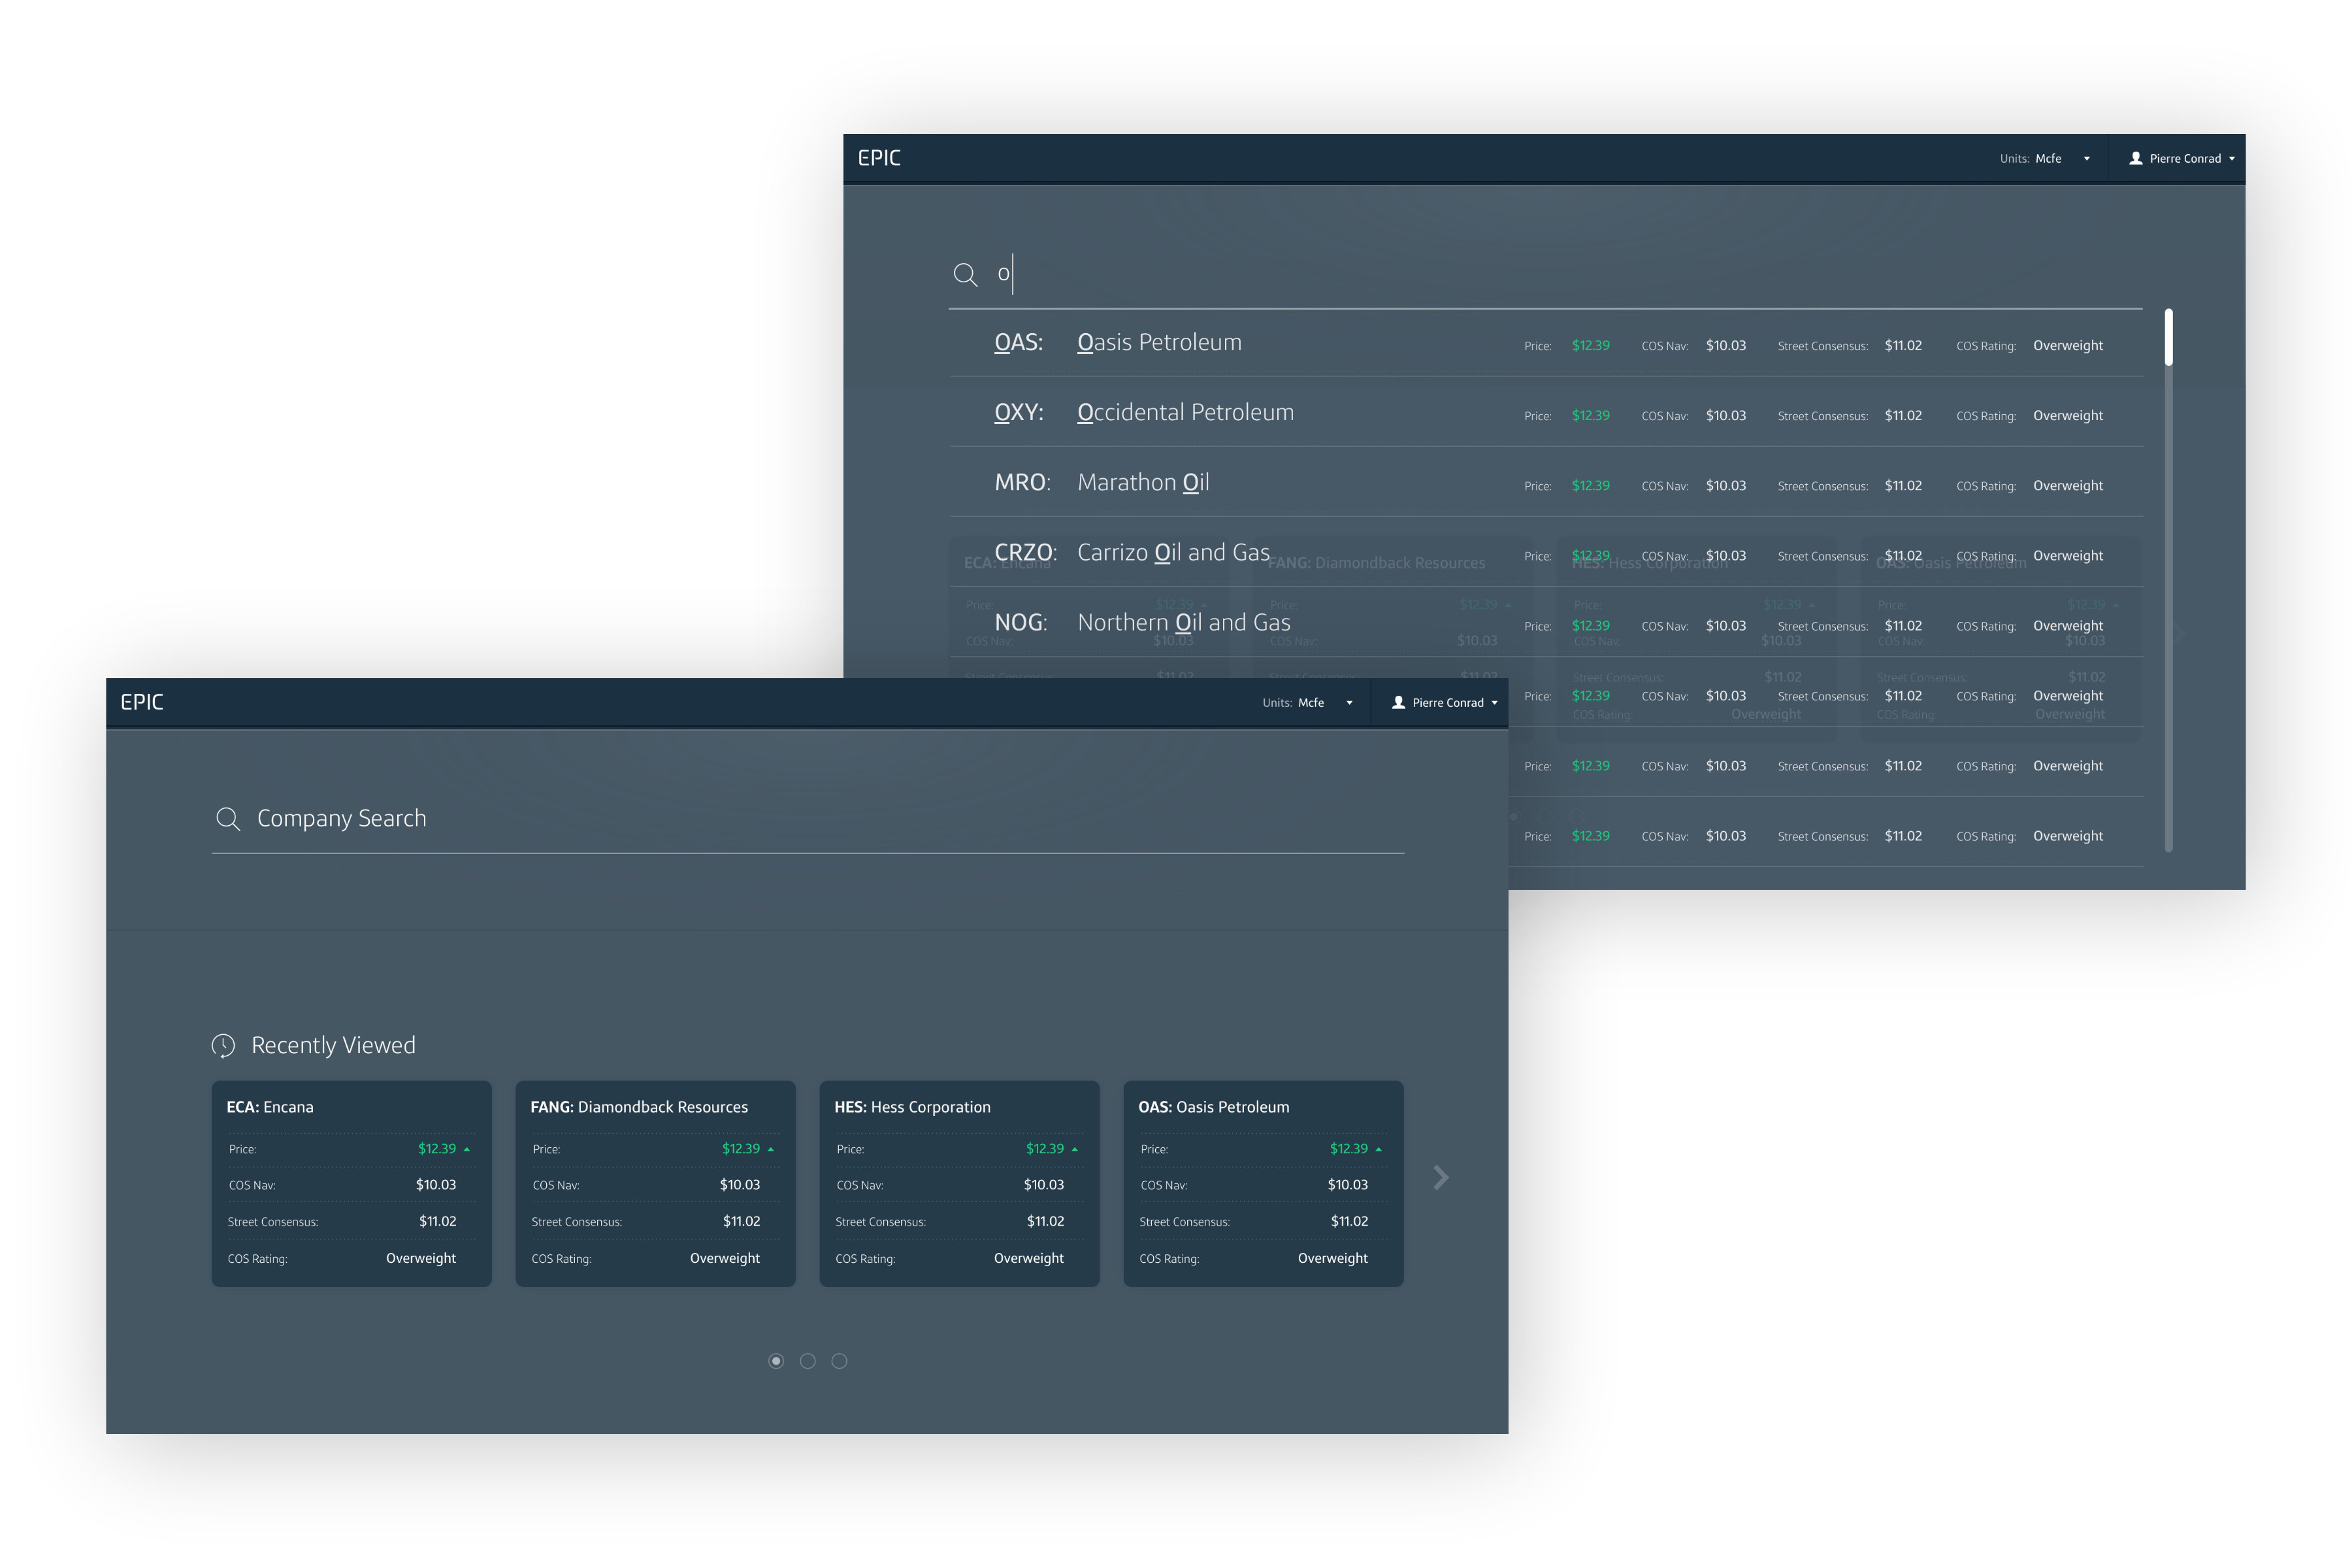Select the third carousel page dot
Image resolution: width=2352 pixels, height=1568 pixels.
click(x=840, y=1361)
